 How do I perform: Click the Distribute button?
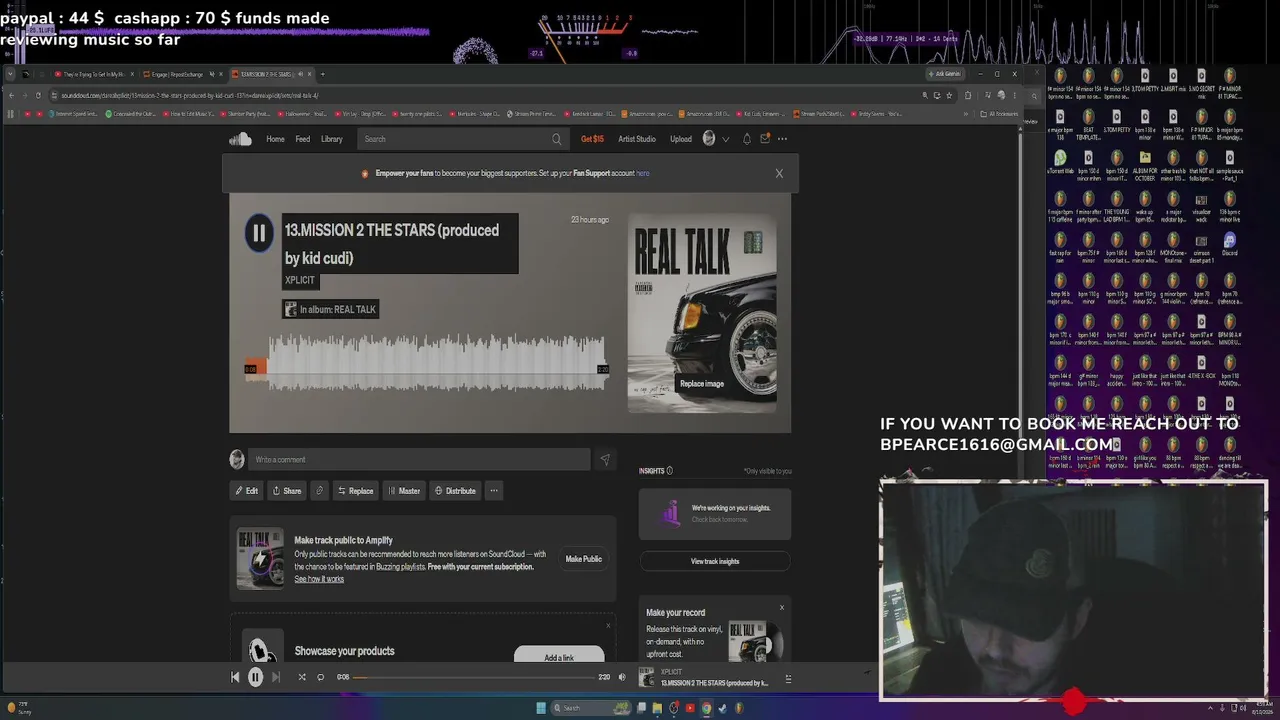[x=455, y=491]
